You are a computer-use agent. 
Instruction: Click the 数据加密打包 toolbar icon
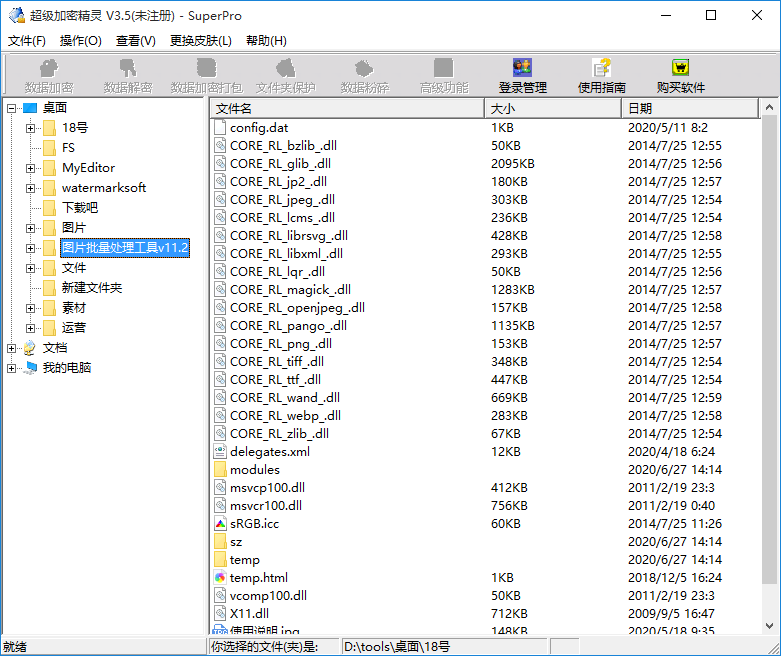tap(207, 68)
